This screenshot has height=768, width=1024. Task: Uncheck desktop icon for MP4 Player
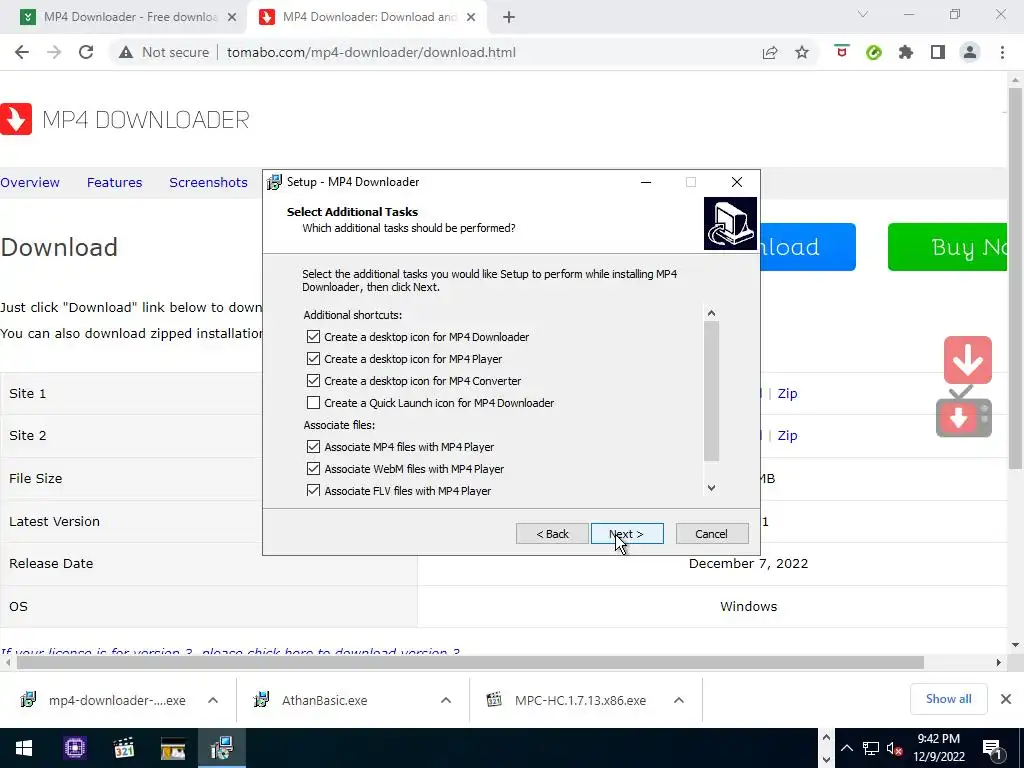tap(313, 359)
